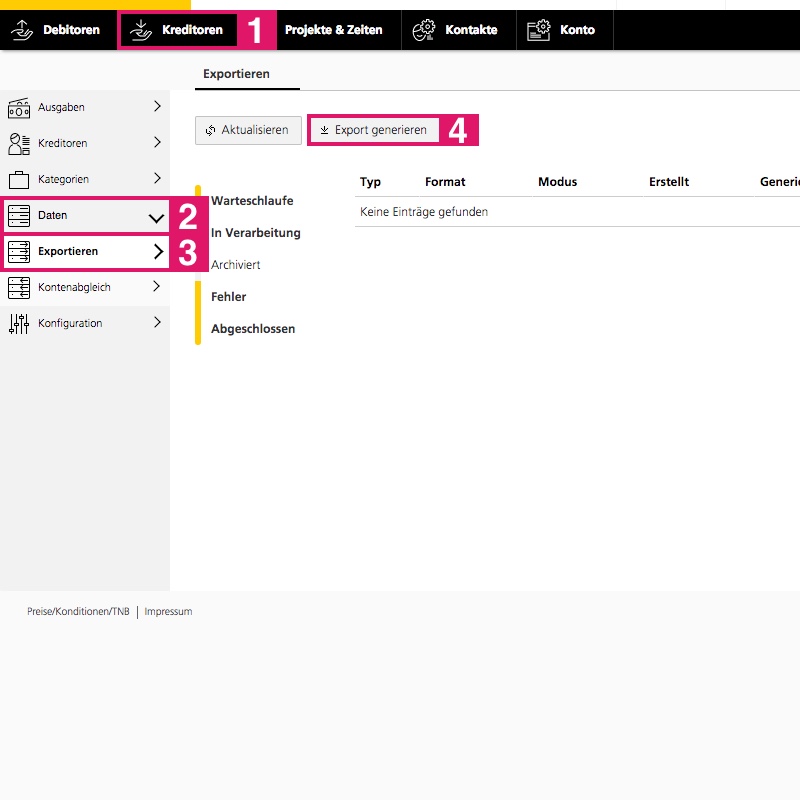Collapse the Daten section arrow
Image resolution: width=800 pixels, height=800 pixels.
[x=156, y=216]
